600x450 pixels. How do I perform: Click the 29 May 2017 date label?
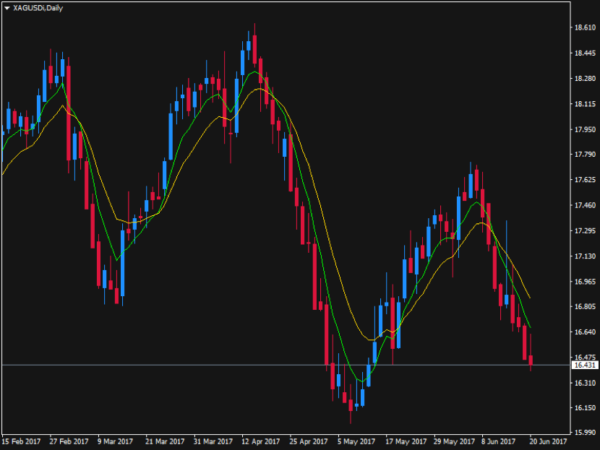[x=453, y=442]
